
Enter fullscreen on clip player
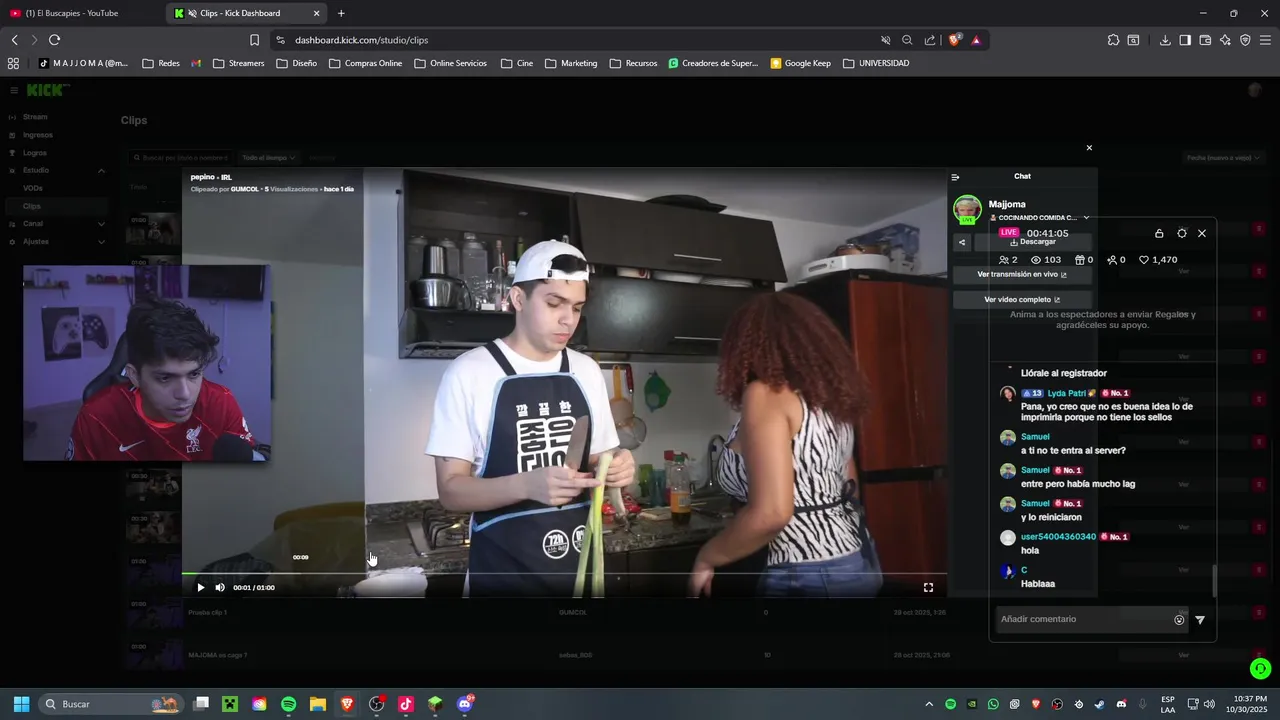coord(928,588)
